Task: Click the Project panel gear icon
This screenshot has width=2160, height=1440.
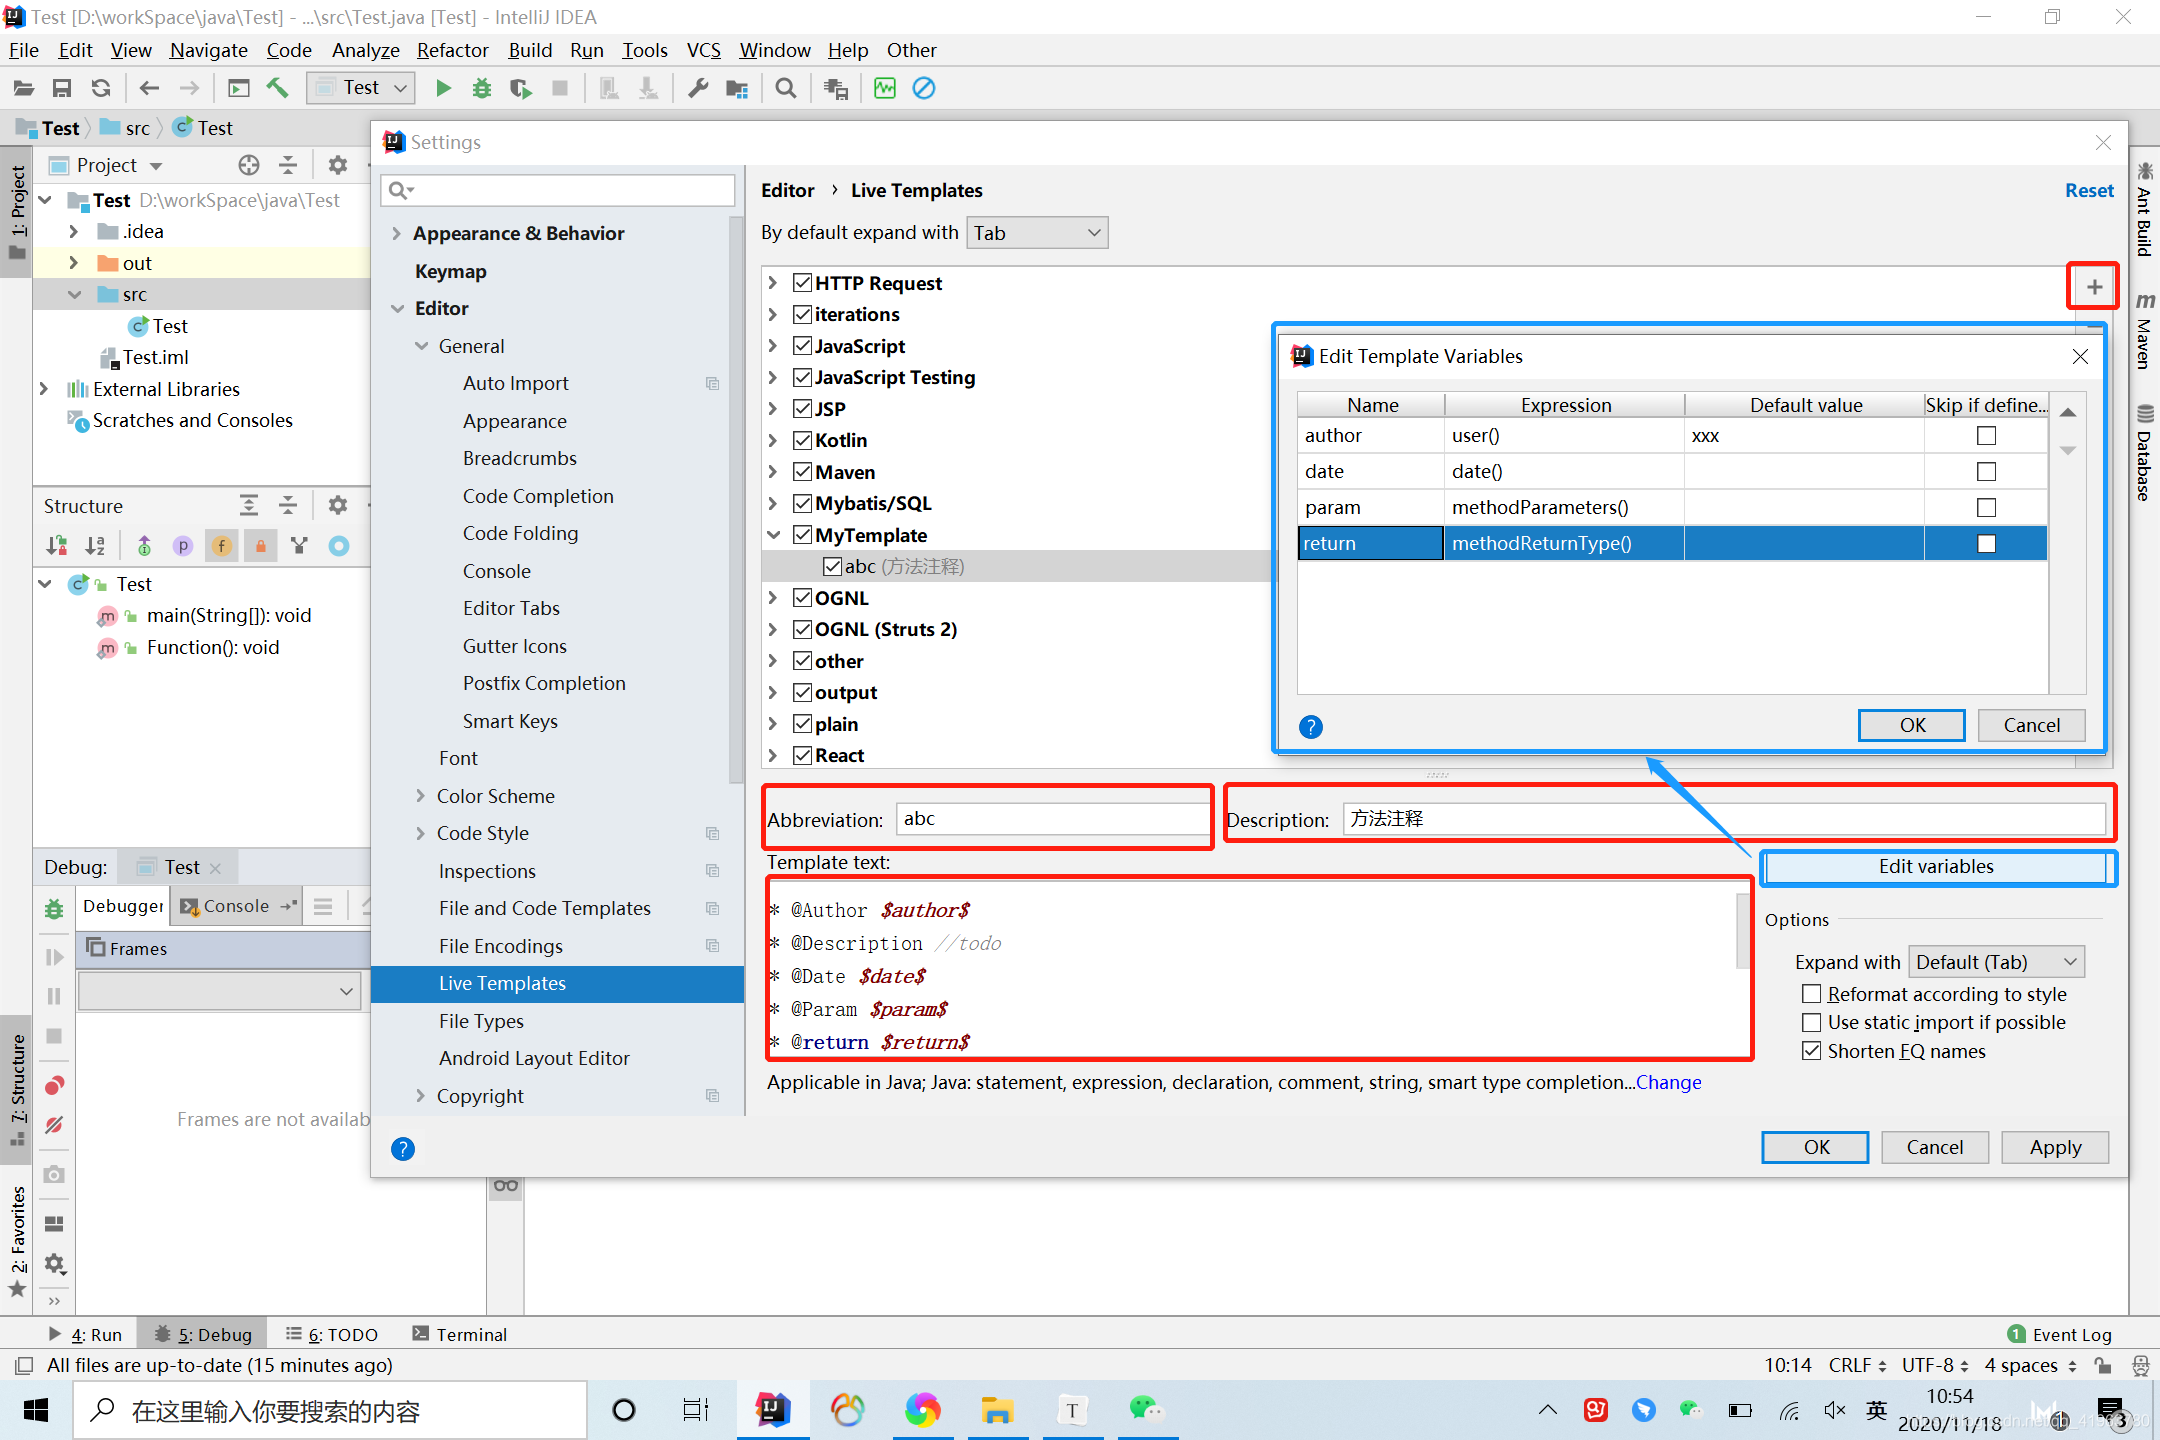Action: 337,165
